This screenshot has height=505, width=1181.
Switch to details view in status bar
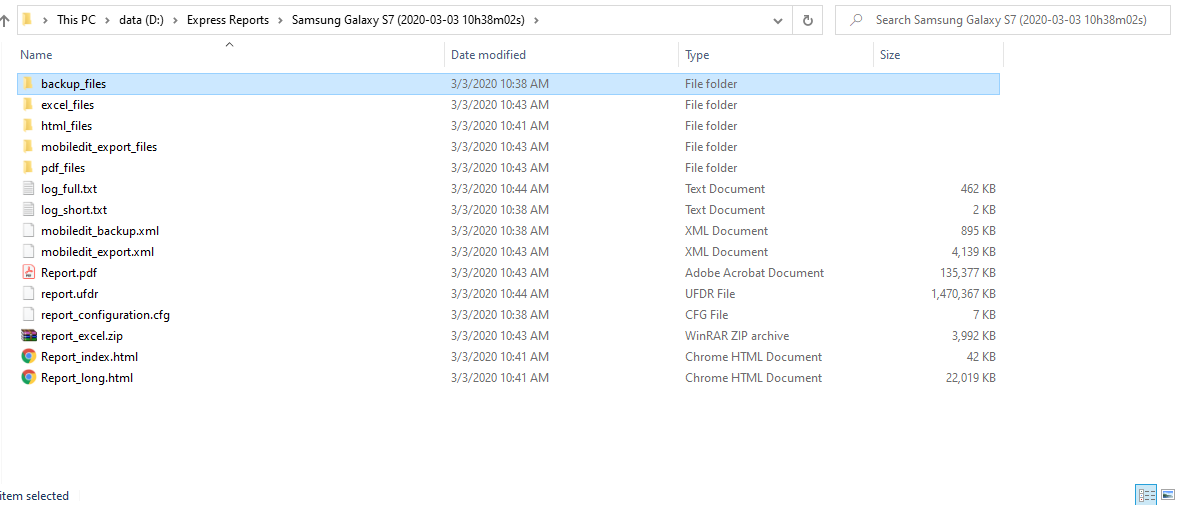1146,494
